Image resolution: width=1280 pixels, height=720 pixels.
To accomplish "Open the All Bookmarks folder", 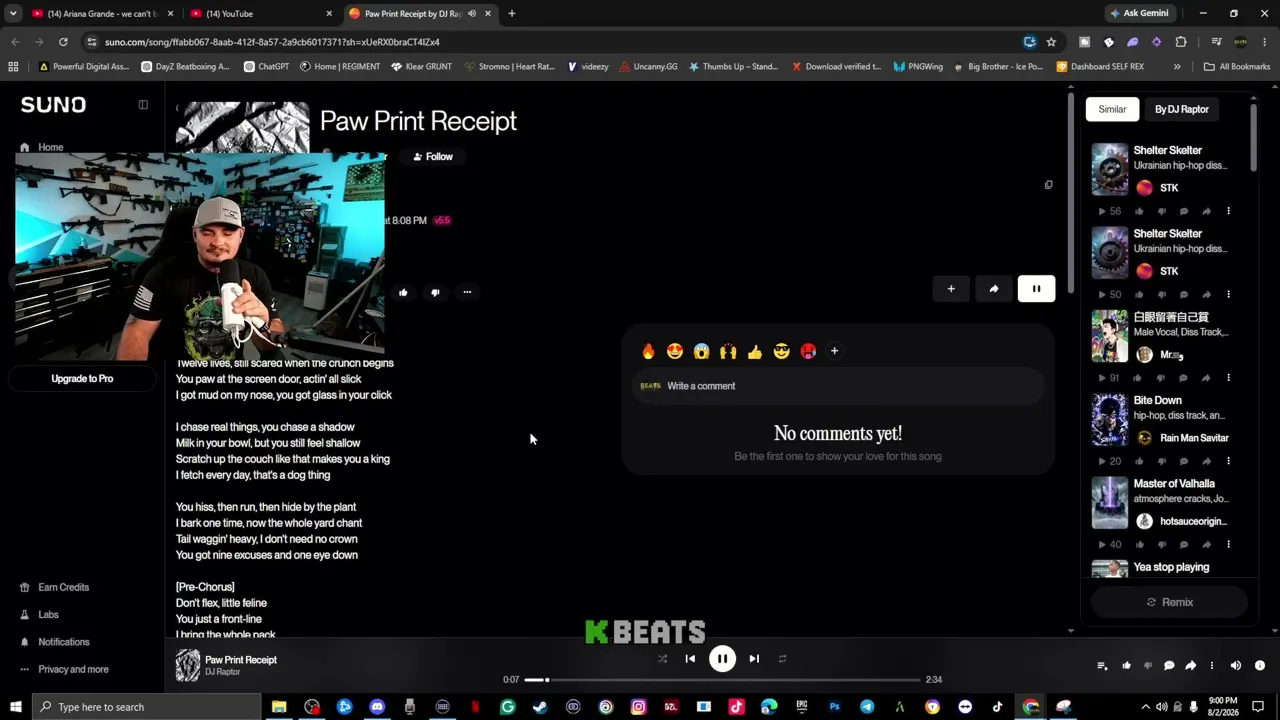I will (1237, 67).
